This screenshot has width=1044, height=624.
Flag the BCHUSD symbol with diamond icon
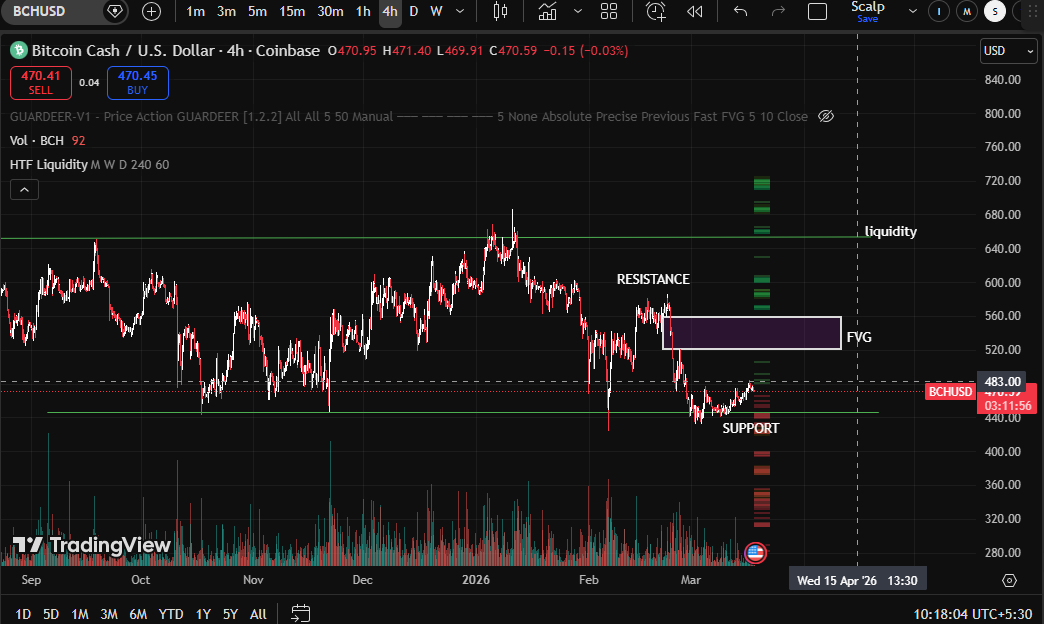112,12
